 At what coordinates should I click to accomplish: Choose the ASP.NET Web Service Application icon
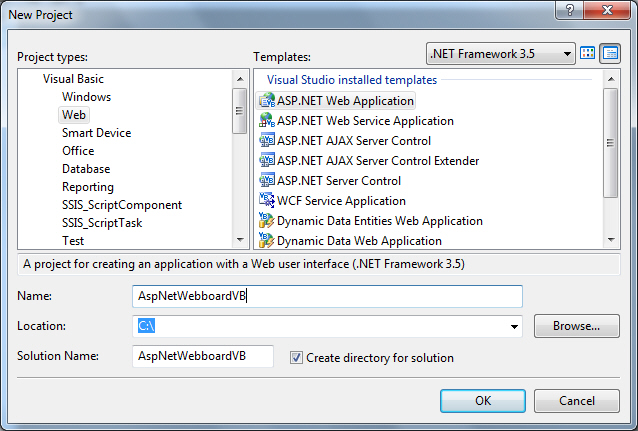click(267, 120)
